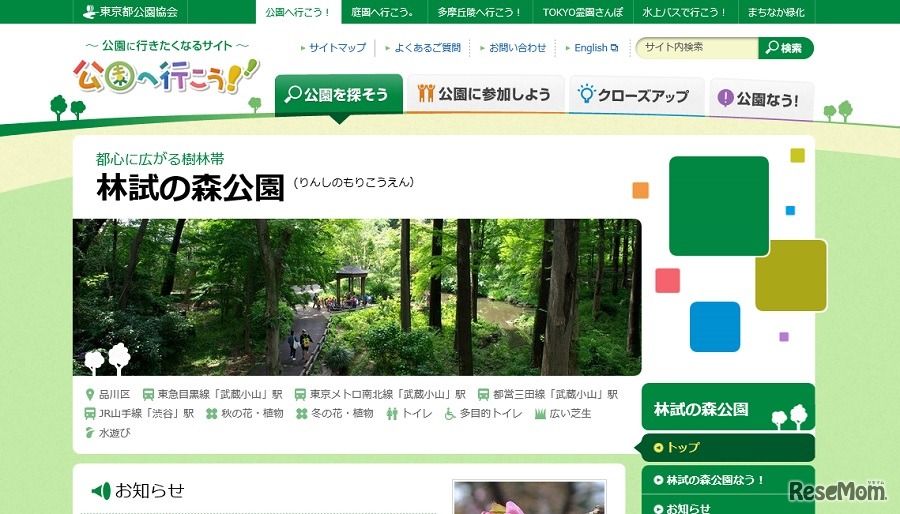Screen dimensions: 900x514
Task: Select 東京メトロ南北線「武蔵小山」駅 tag
Action: [387, 395]
